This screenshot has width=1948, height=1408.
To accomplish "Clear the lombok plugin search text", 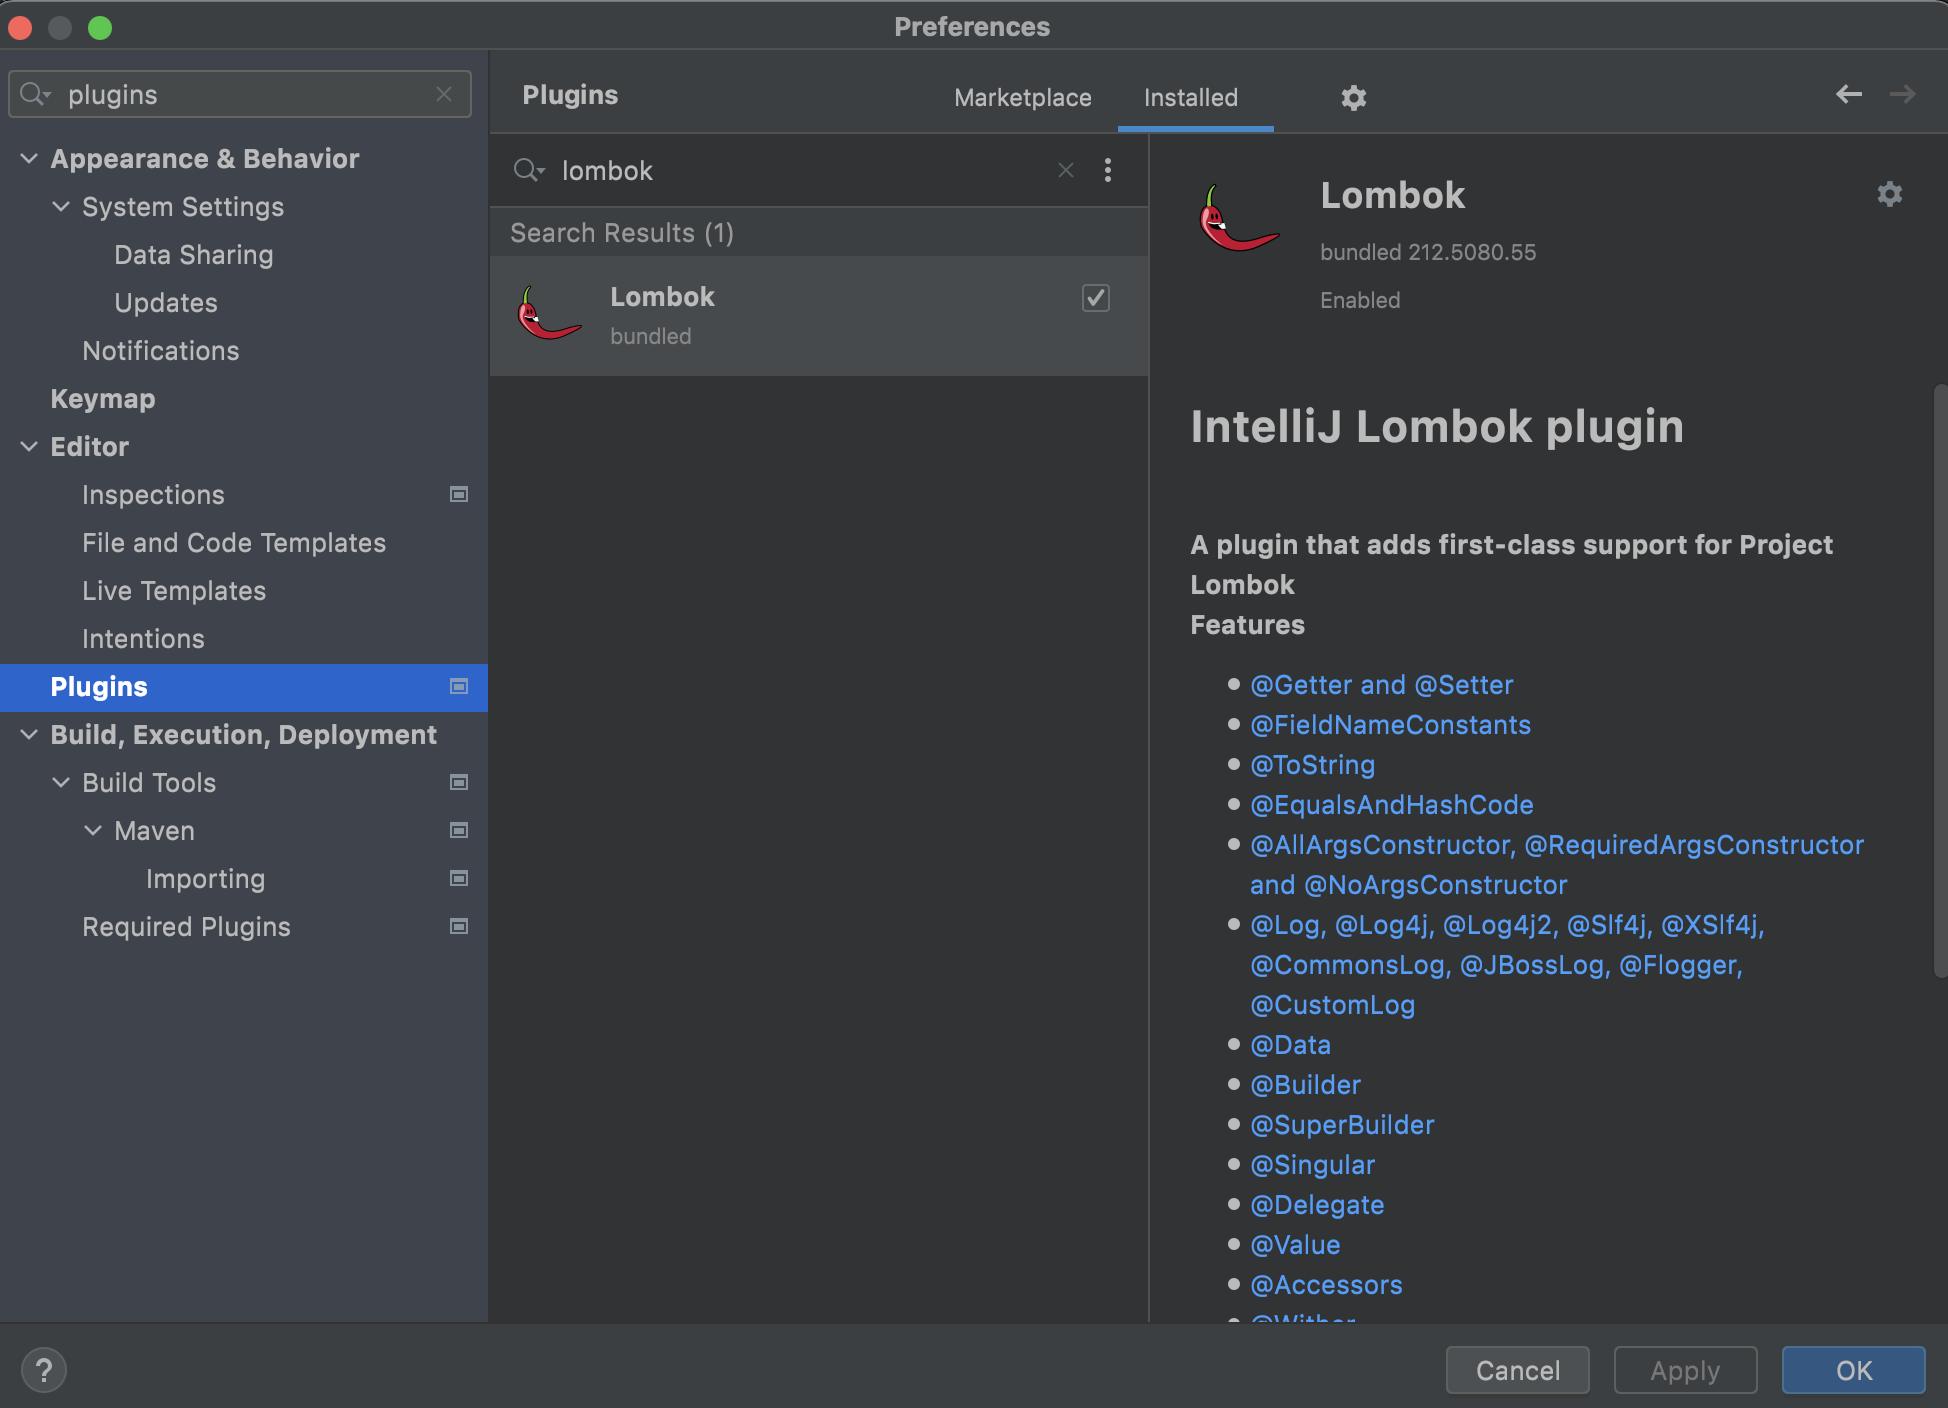I will click(x=1066, y=170).
